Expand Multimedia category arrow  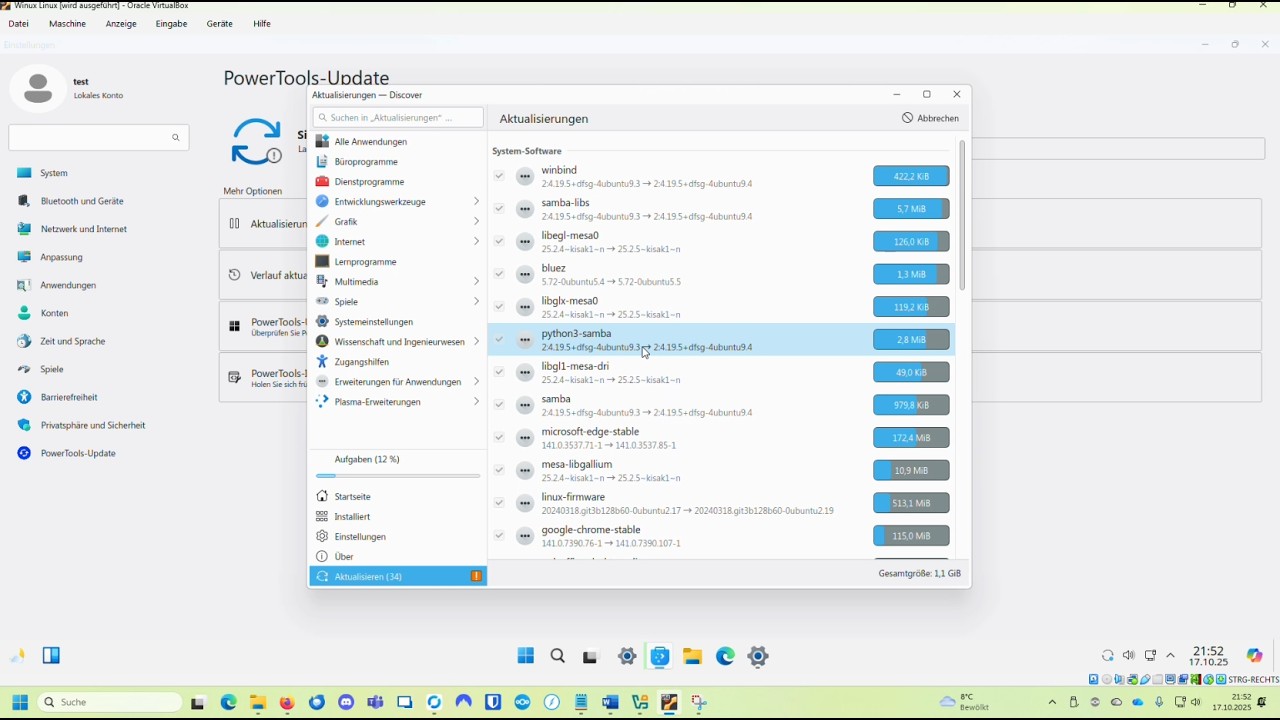tap(476, 281)
